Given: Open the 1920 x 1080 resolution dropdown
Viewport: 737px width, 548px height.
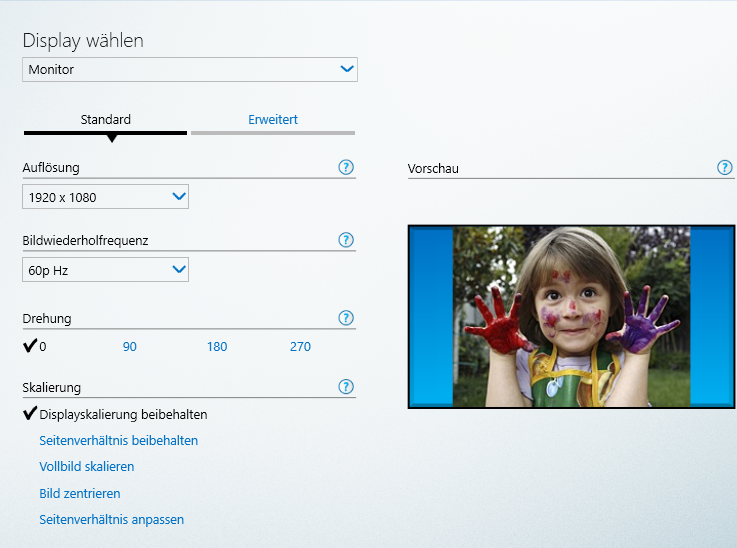Looking at the screenshot, I should coord(105,197).
